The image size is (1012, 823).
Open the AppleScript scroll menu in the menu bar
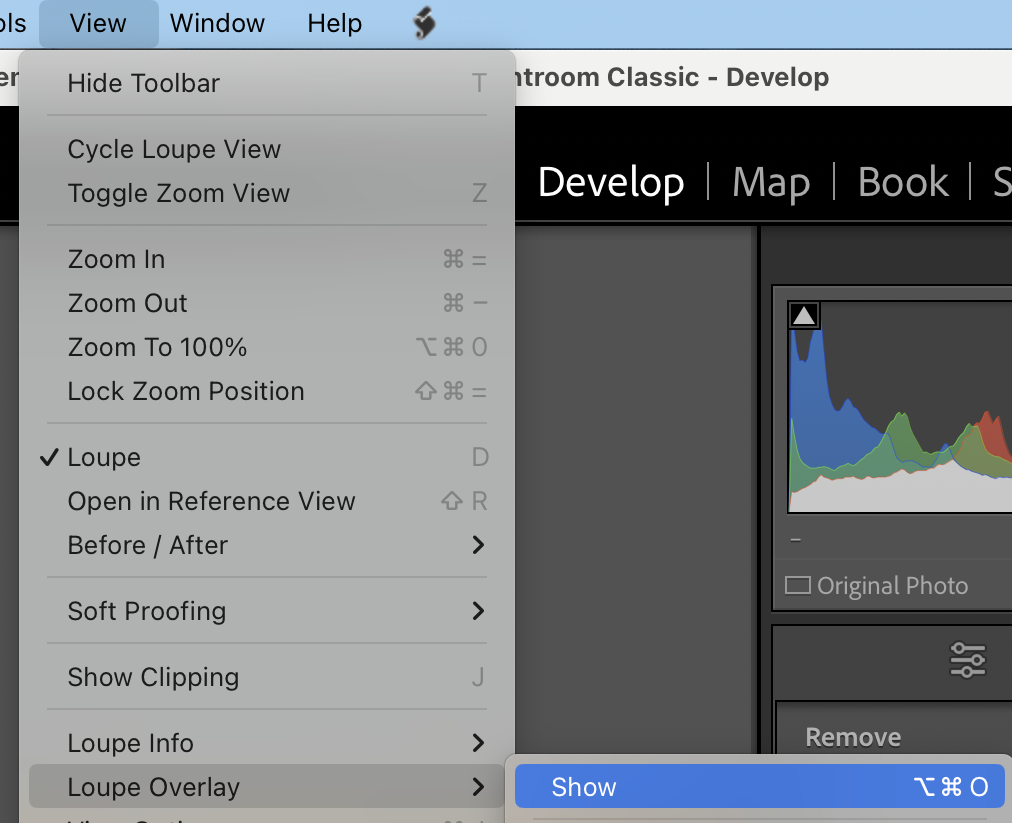tap(422, 22)
